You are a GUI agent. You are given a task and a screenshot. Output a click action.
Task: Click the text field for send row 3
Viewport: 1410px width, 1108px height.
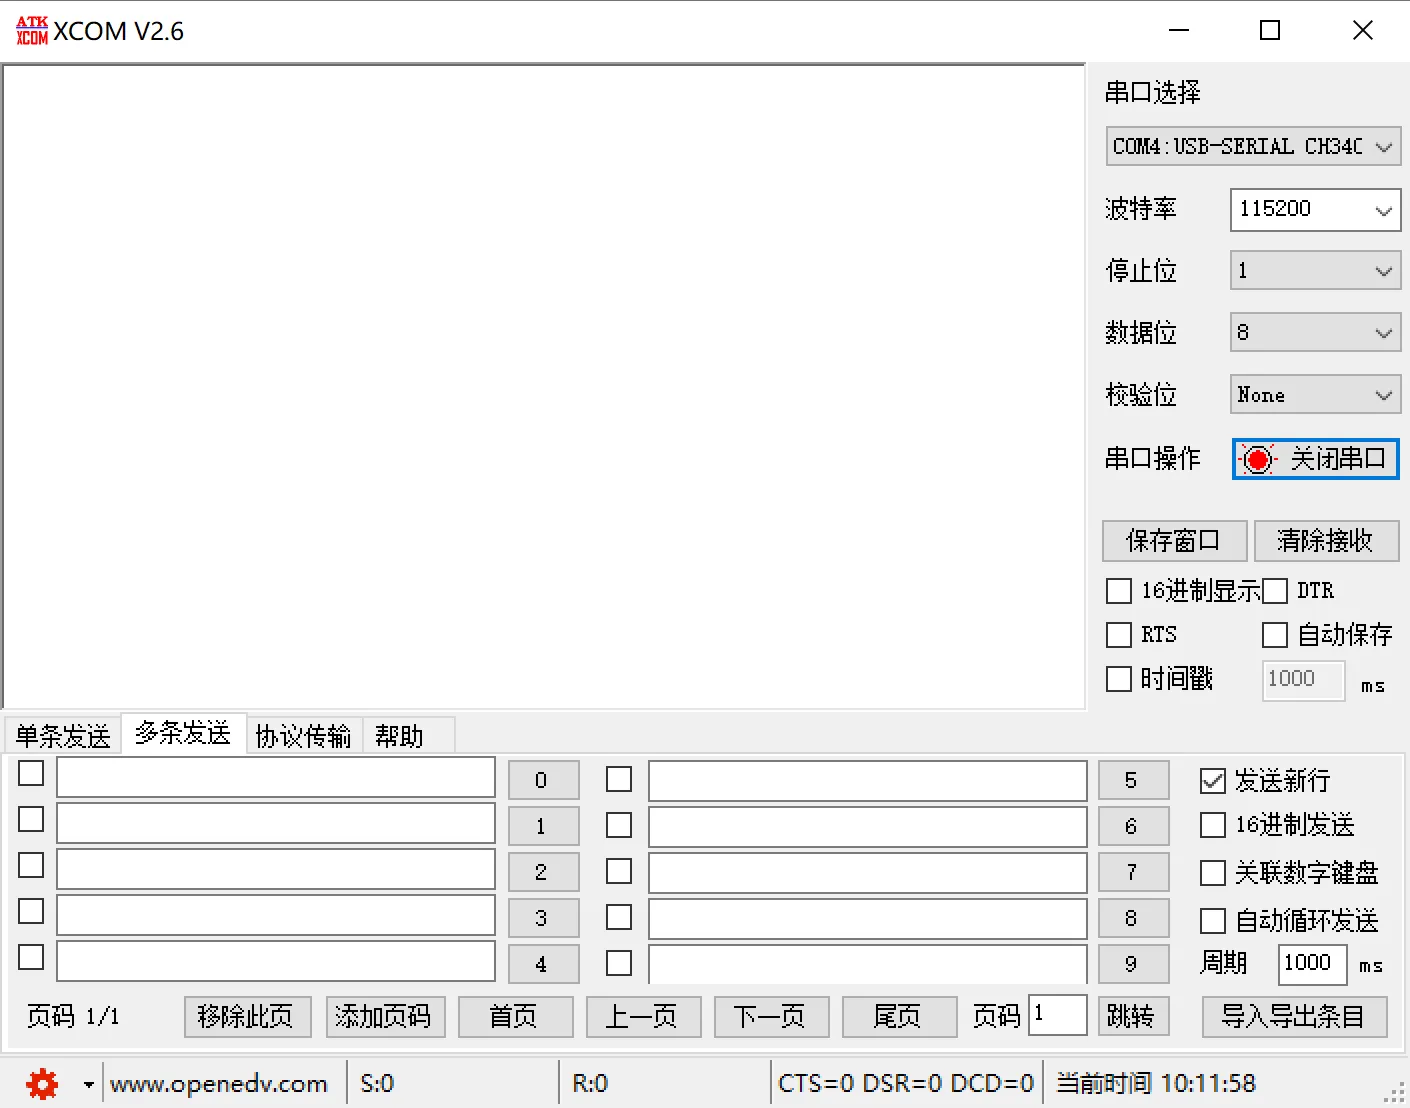[276, 916]
